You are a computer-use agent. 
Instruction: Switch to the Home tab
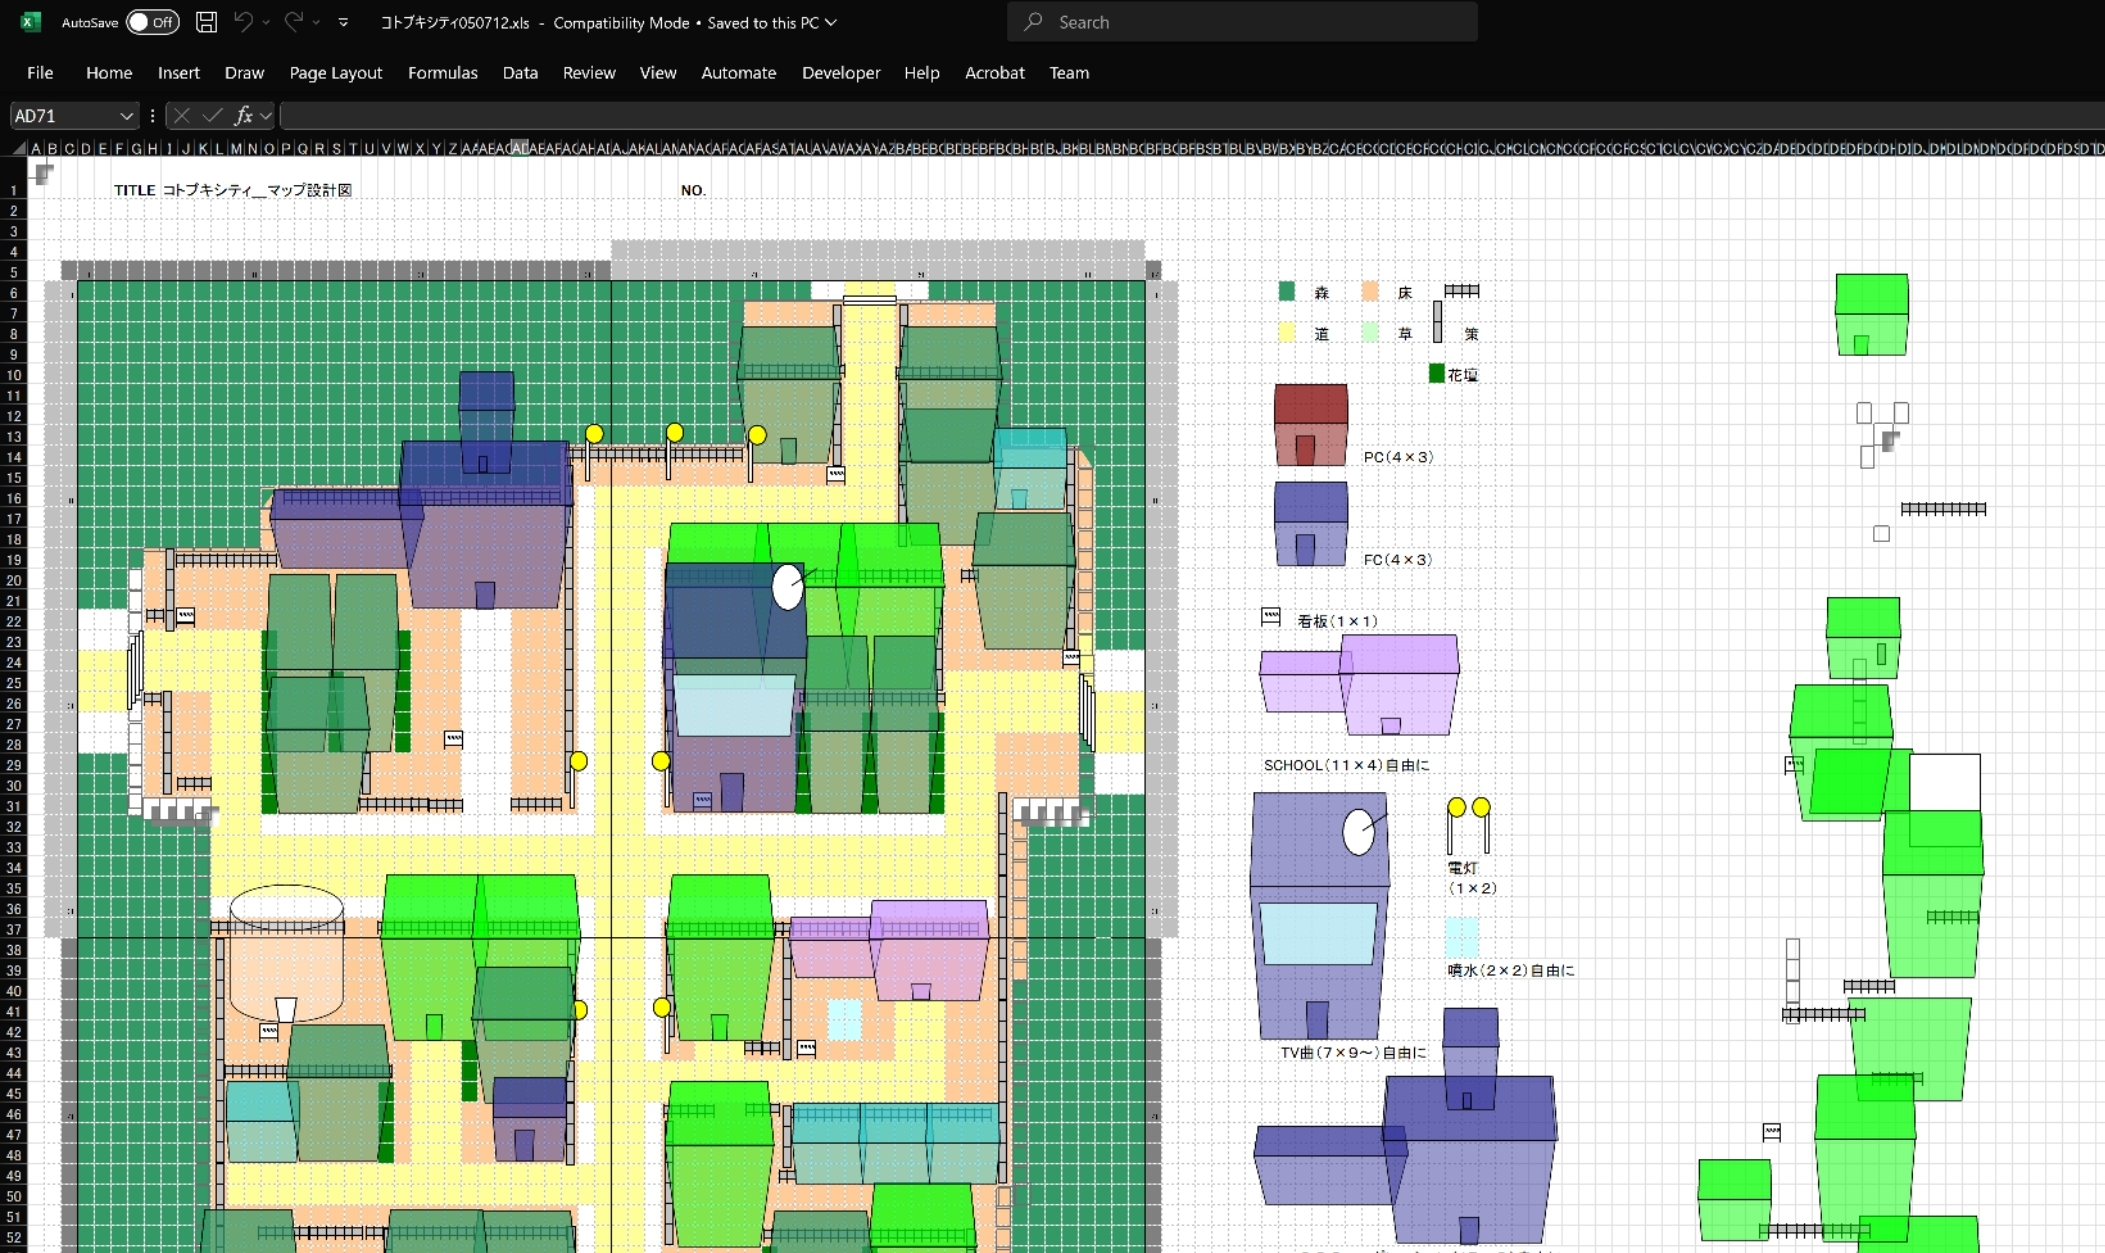[109, 72]
